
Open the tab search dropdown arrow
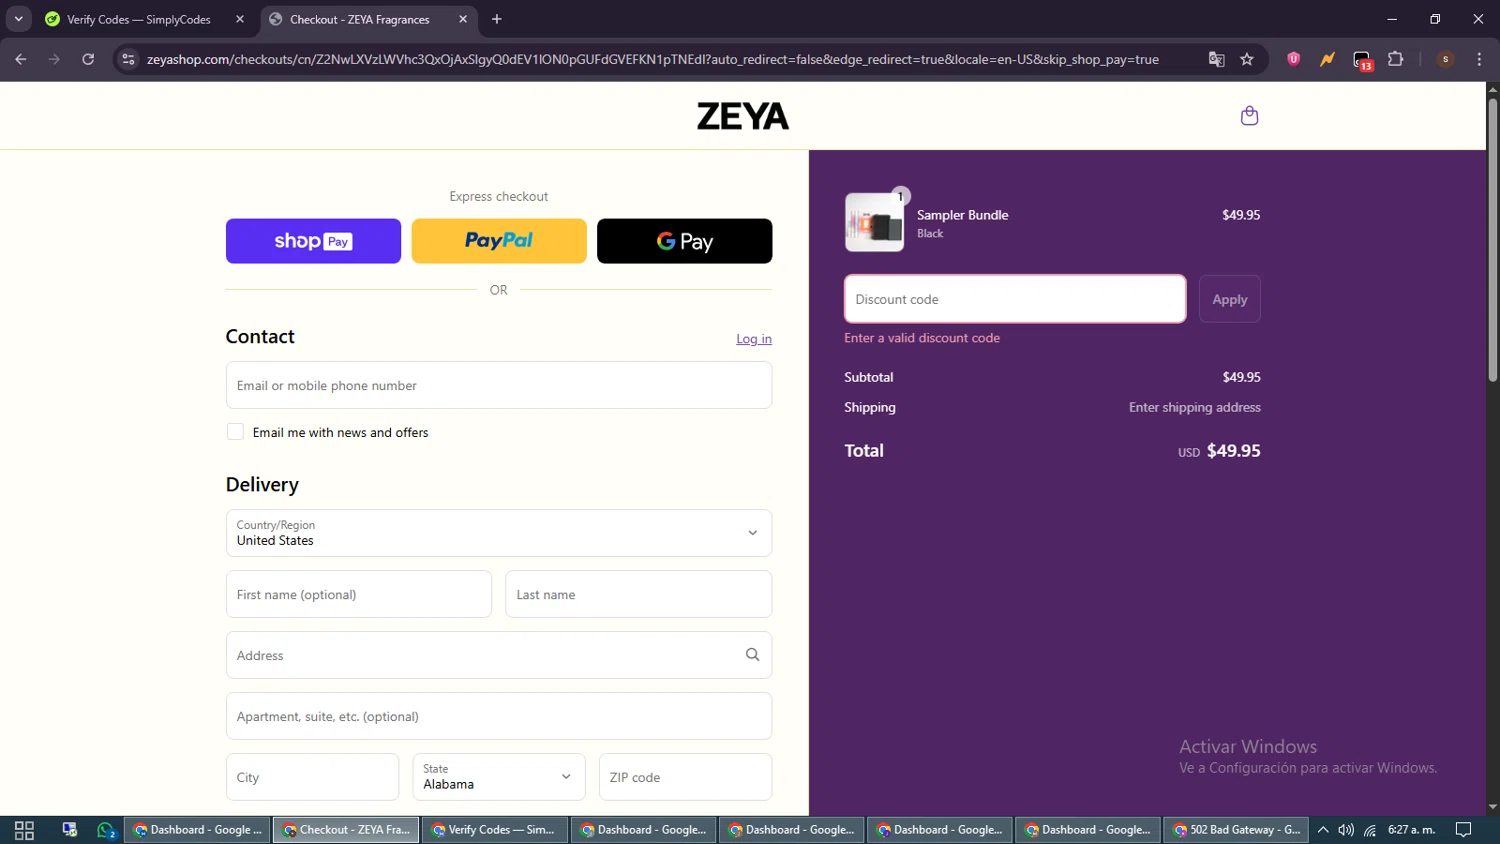tap(18, 19)
